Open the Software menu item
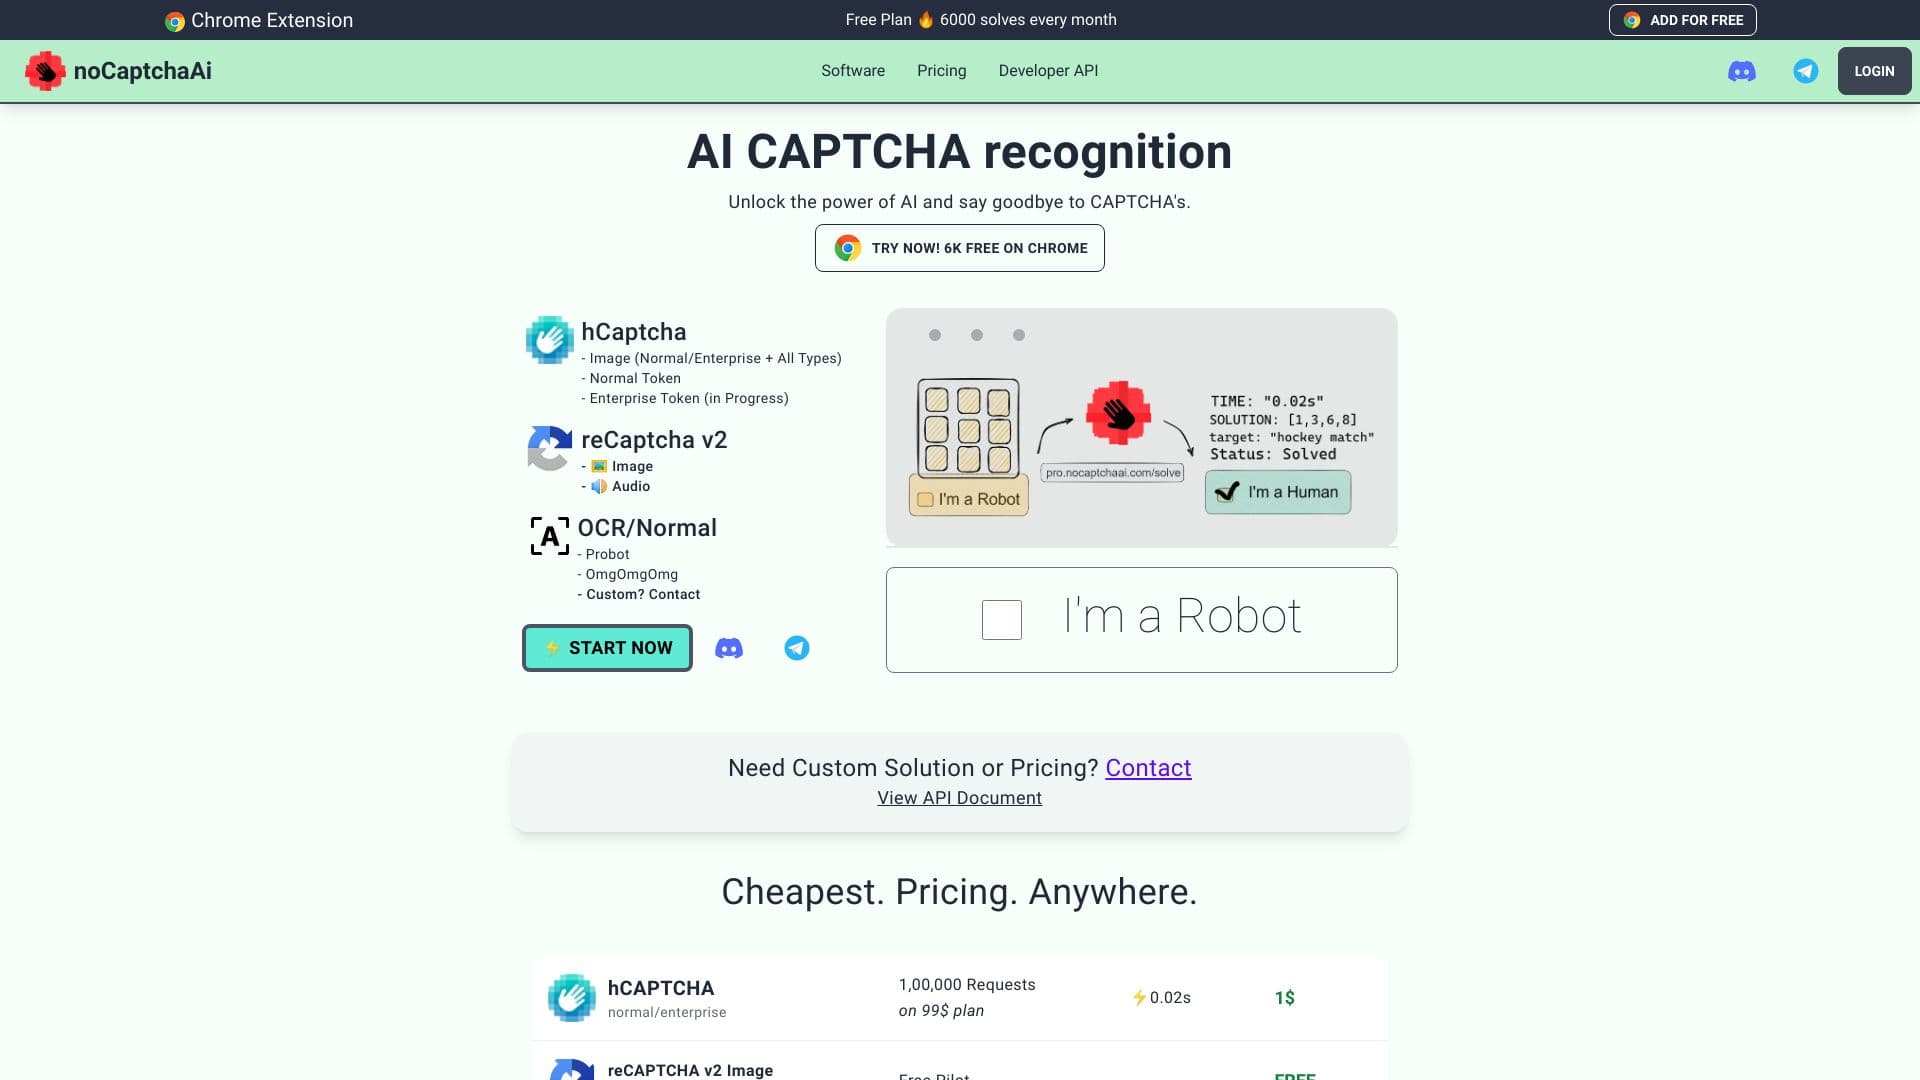This screenshot has height=1080, width=1920. [852, 71]
